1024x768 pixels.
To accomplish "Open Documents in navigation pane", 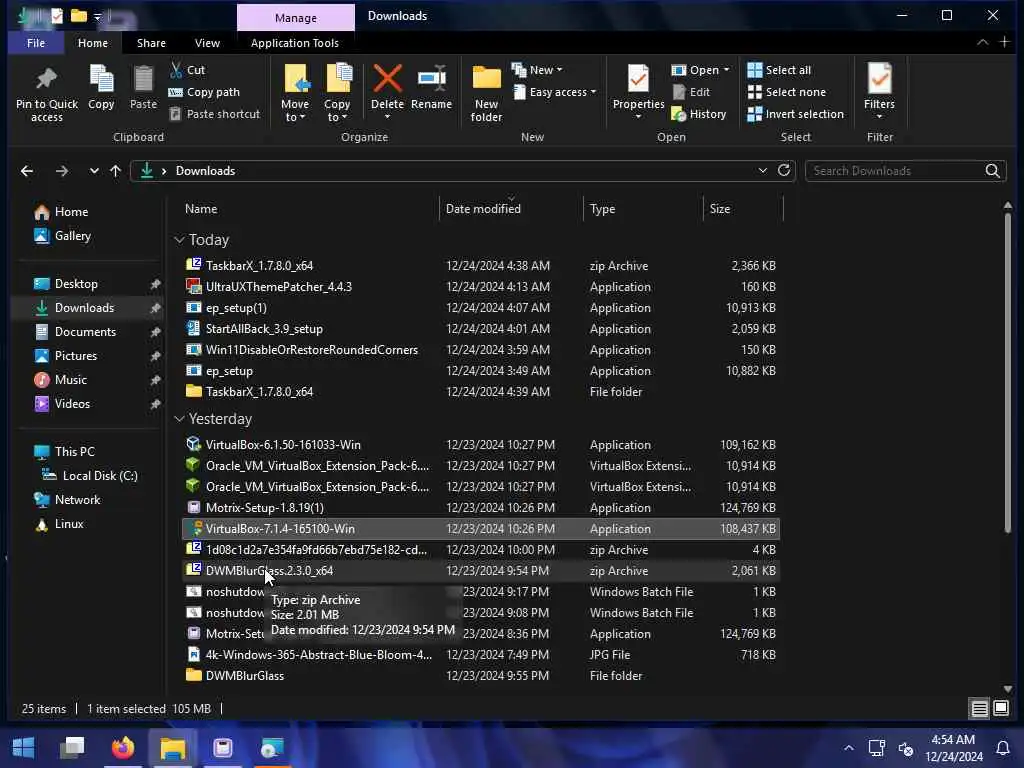I will [85, 332].
